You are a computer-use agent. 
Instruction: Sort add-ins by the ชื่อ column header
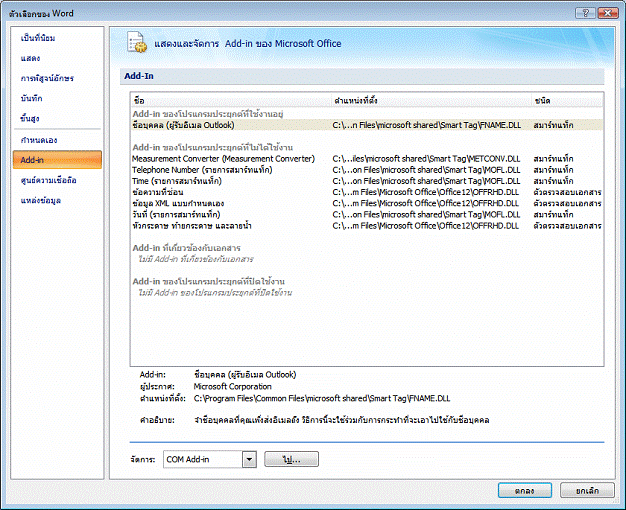click(x=230, y=101)
